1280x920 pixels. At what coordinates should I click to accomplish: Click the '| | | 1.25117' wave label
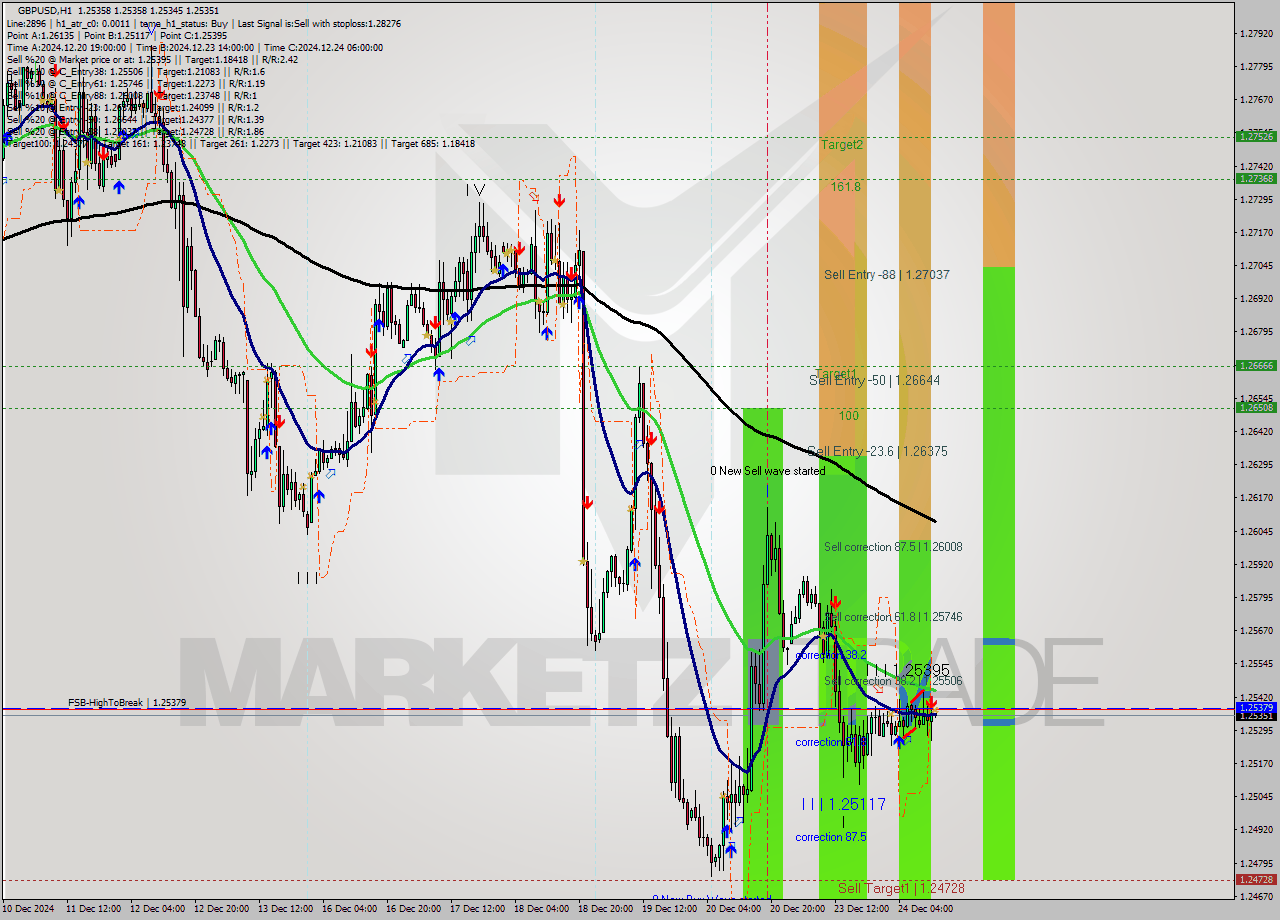844,804
